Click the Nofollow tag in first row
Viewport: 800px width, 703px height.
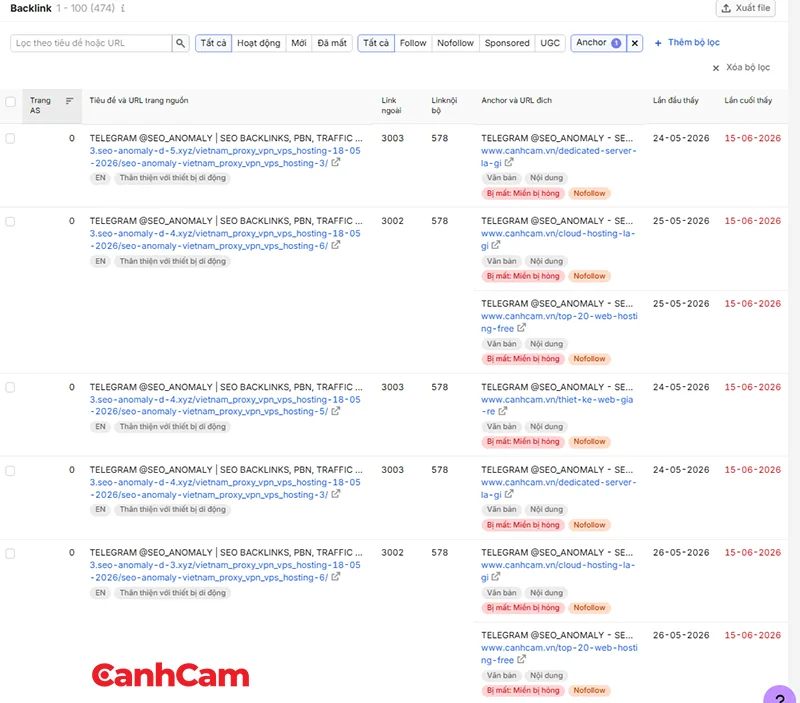coord(589,193)
